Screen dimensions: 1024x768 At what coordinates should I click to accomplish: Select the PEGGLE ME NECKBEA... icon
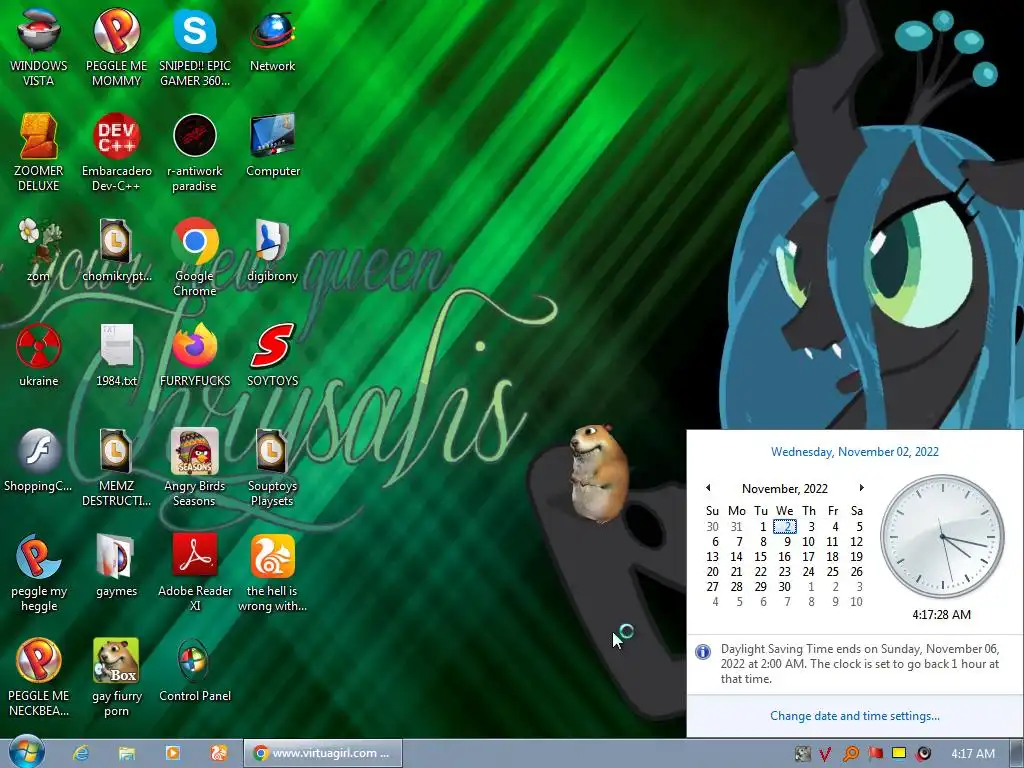(39, 678)
